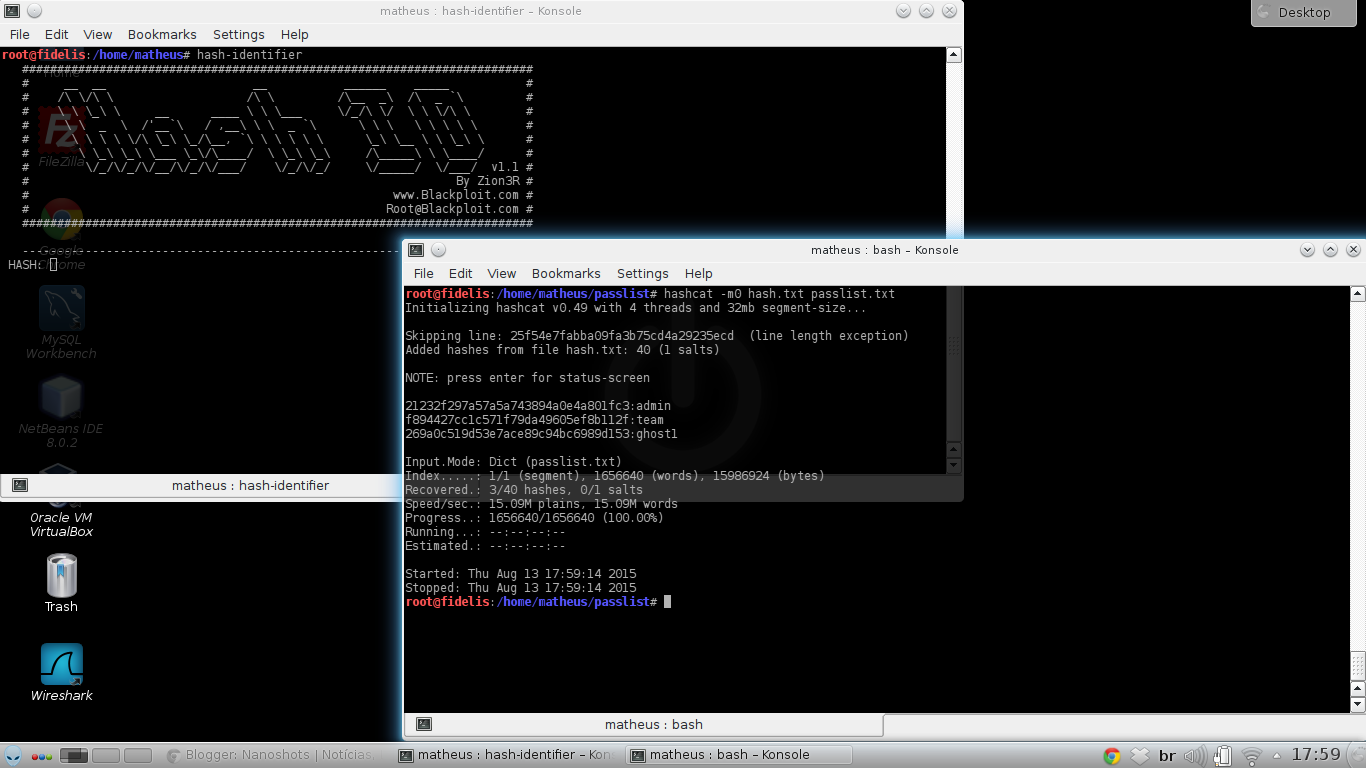Open the Bookmarks menu in the bash Konsole

coord(566,273)
